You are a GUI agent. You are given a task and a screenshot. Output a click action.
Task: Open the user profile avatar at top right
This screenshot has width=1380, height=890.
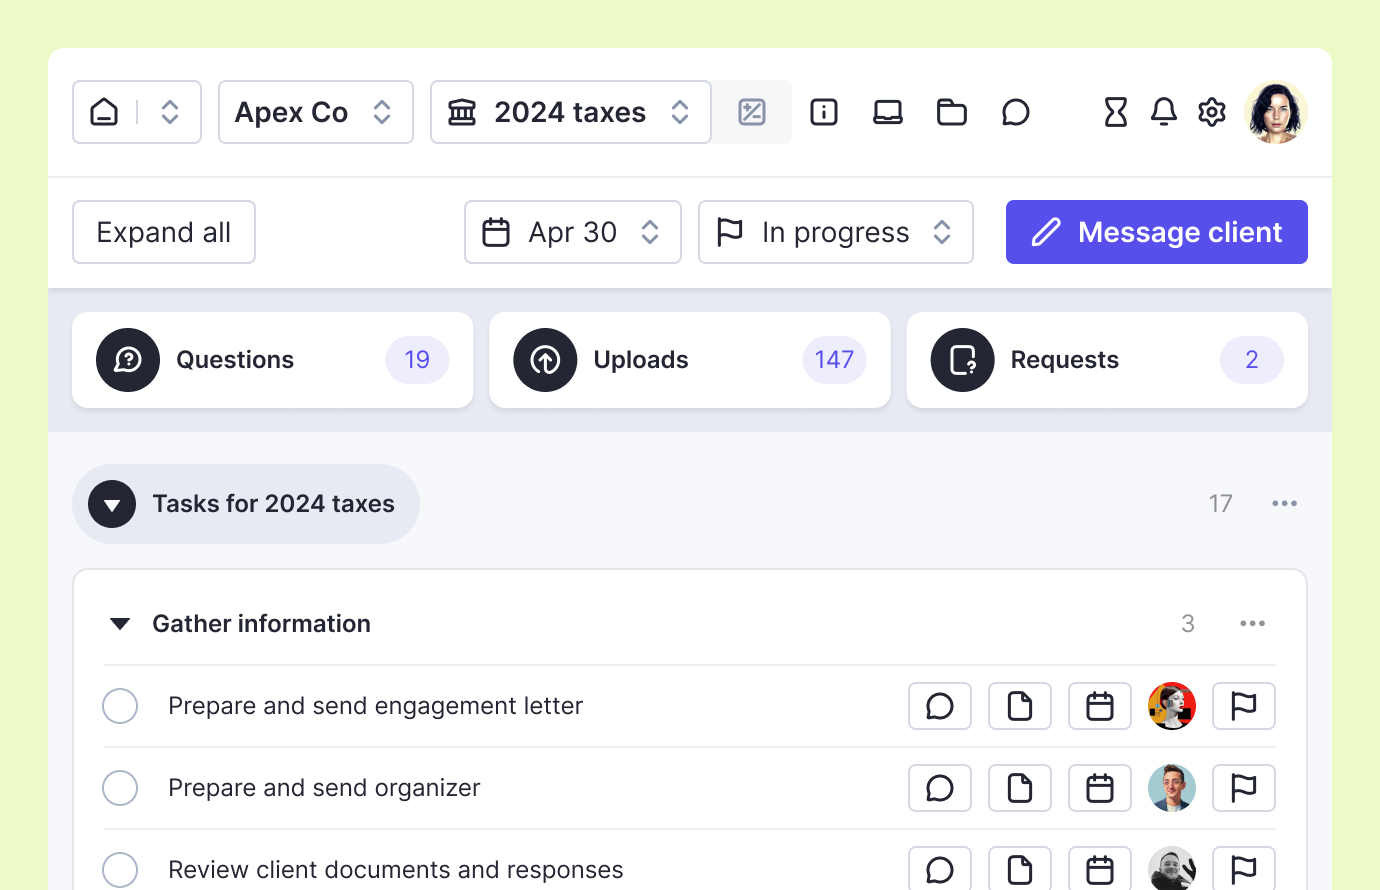[1275, 112]
